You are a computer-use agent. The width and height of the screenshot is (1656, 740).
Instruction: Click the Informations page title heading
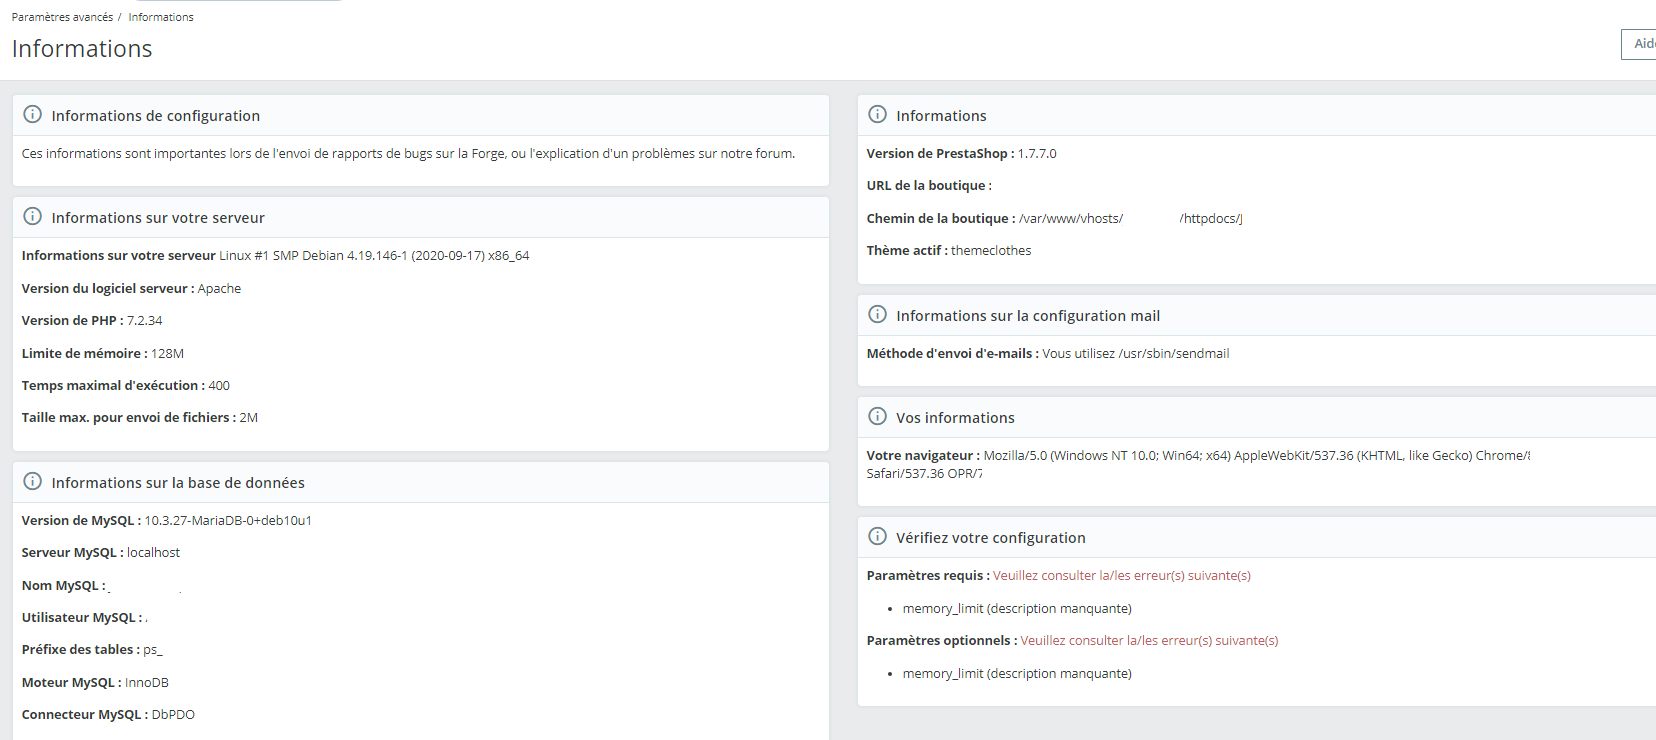tap(82, 49)
